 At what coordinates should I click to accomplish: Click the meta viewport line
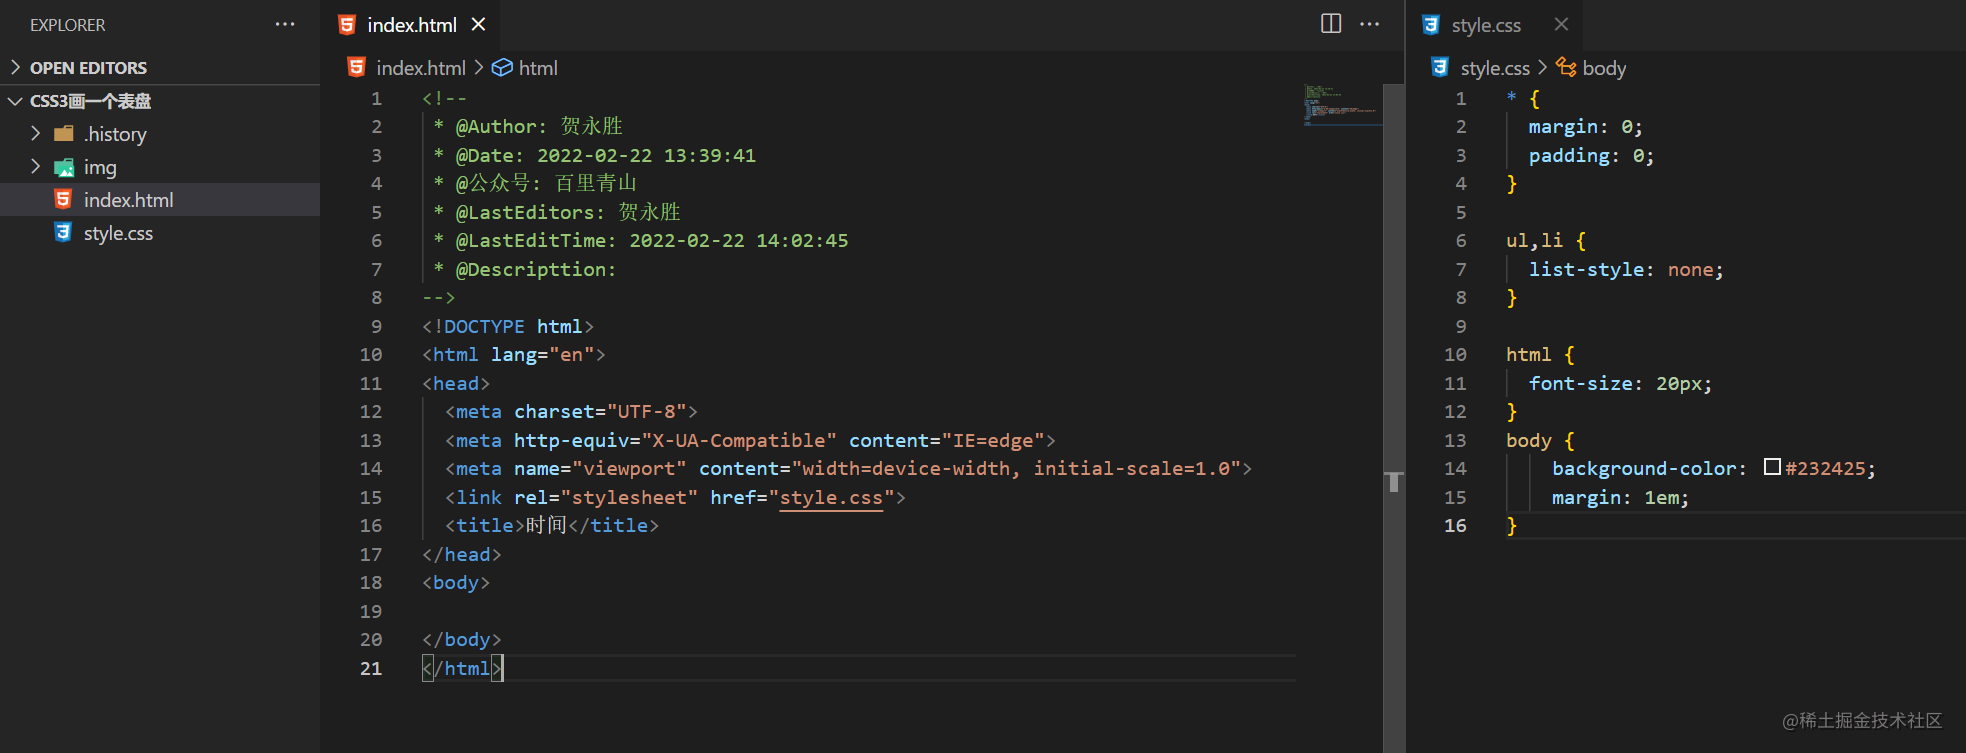(x=848, y=469)
